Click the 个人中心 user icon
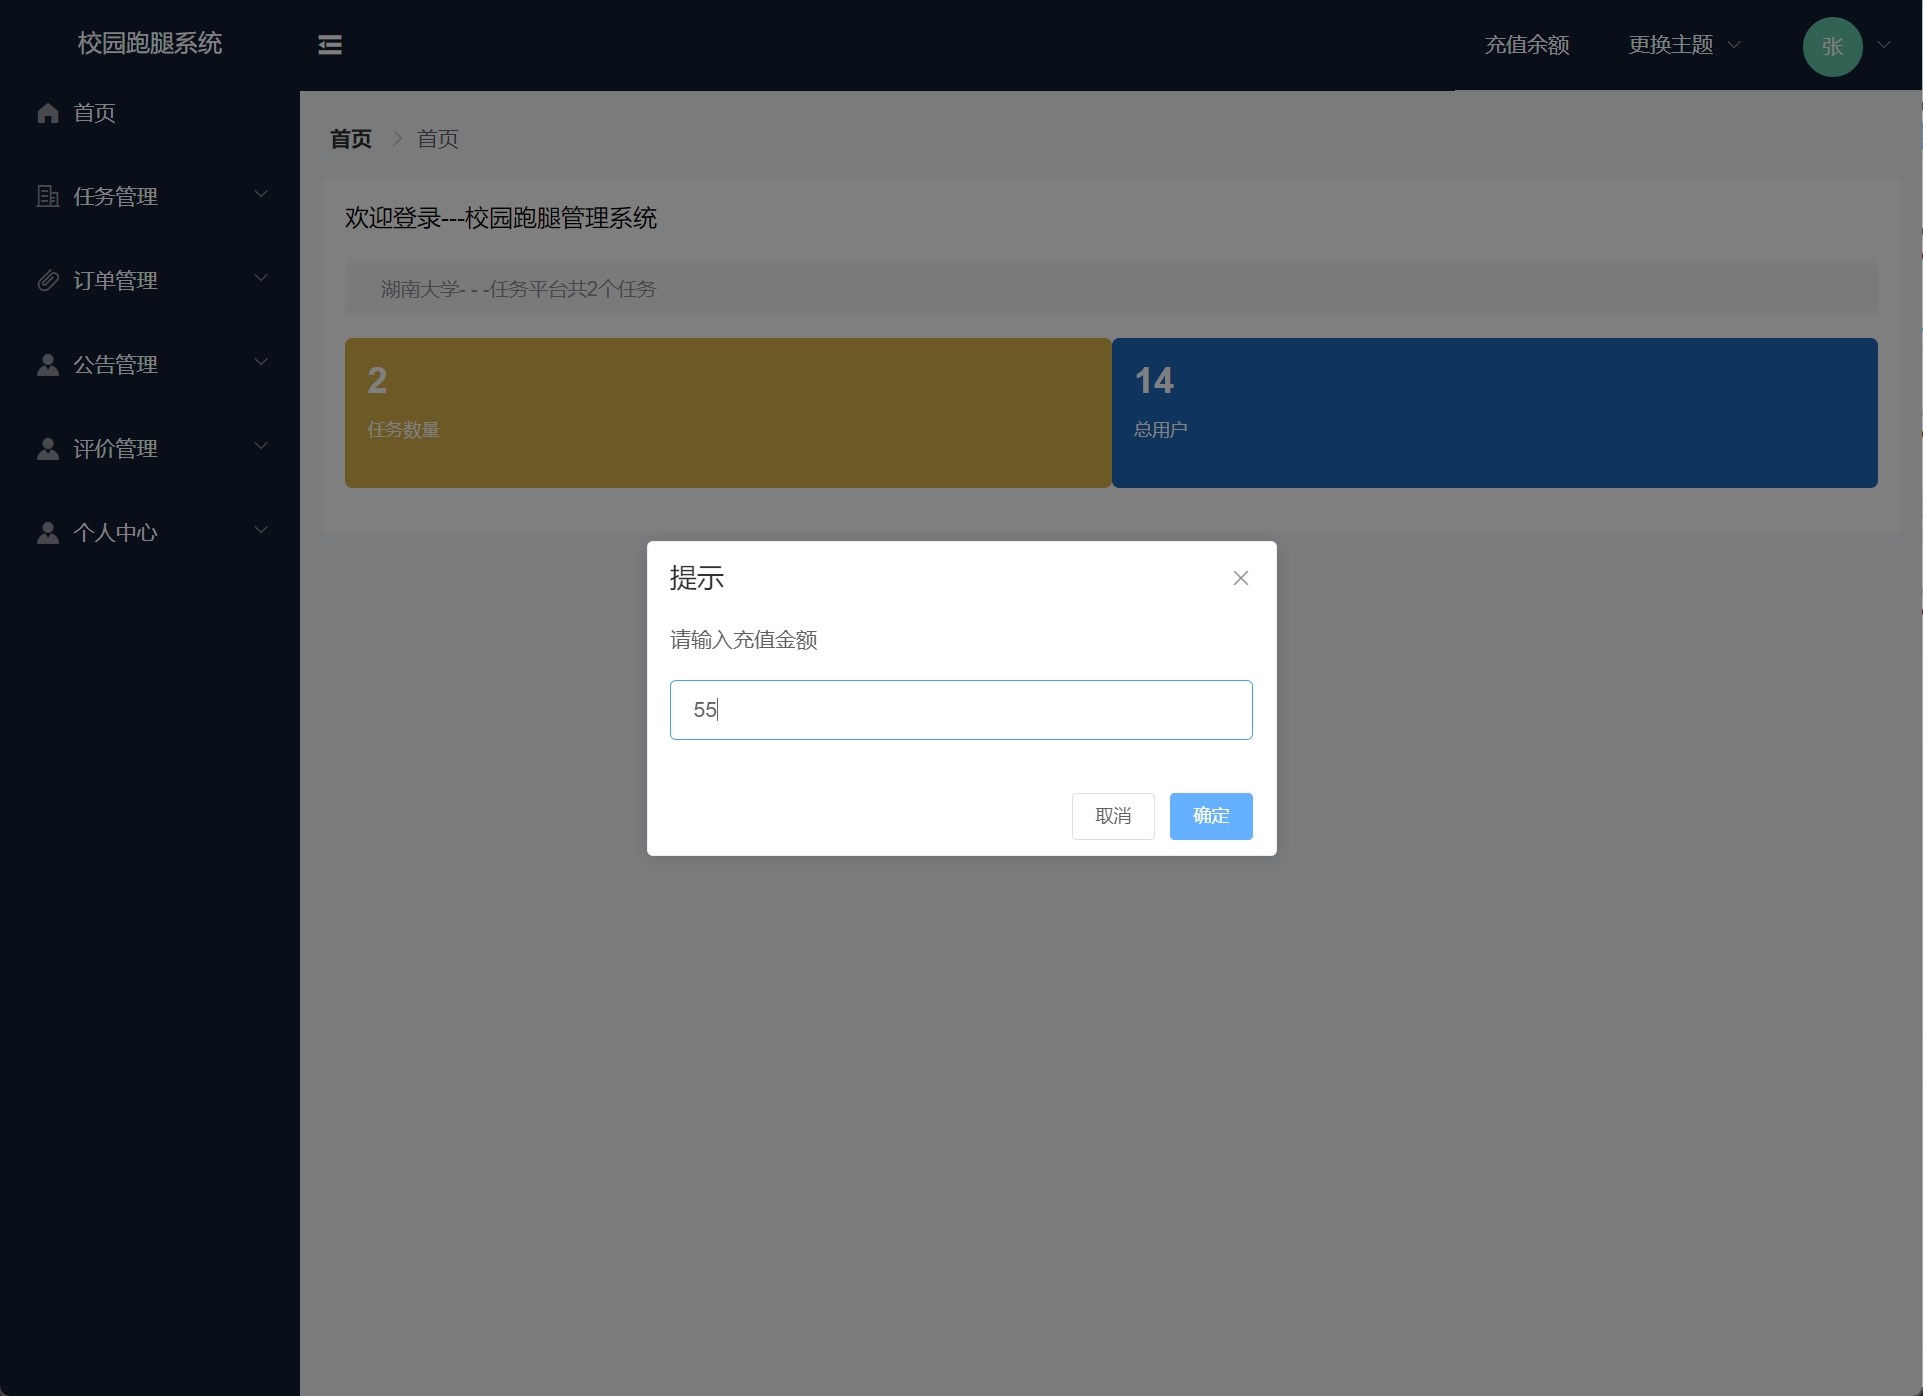 point(48,533)
